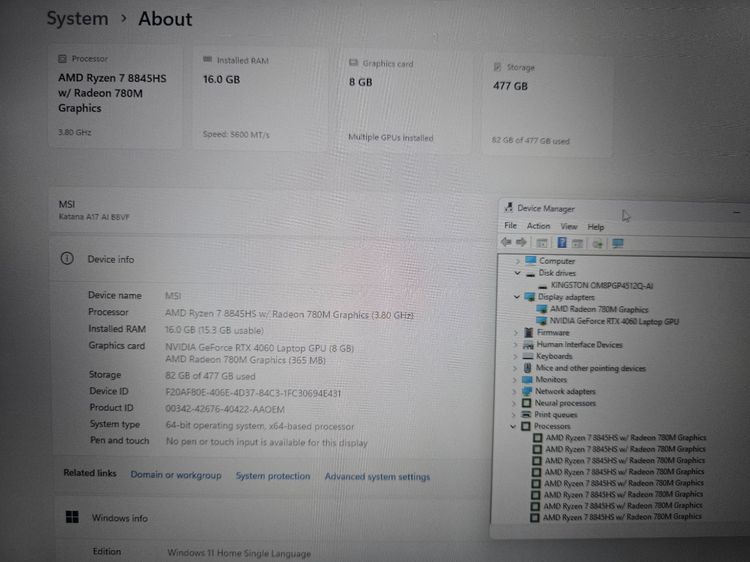Click 82 GB of 477 GB used on Storage card

pyautogui.click(x=530, y=141)
